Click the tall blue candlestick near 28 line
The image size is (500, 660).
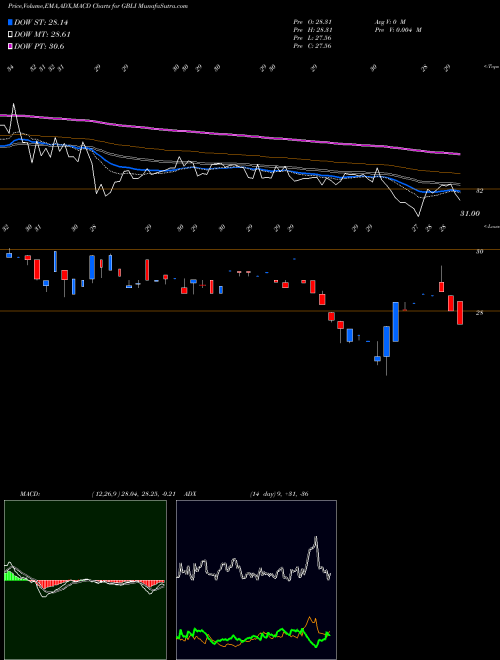click(396, 322)
